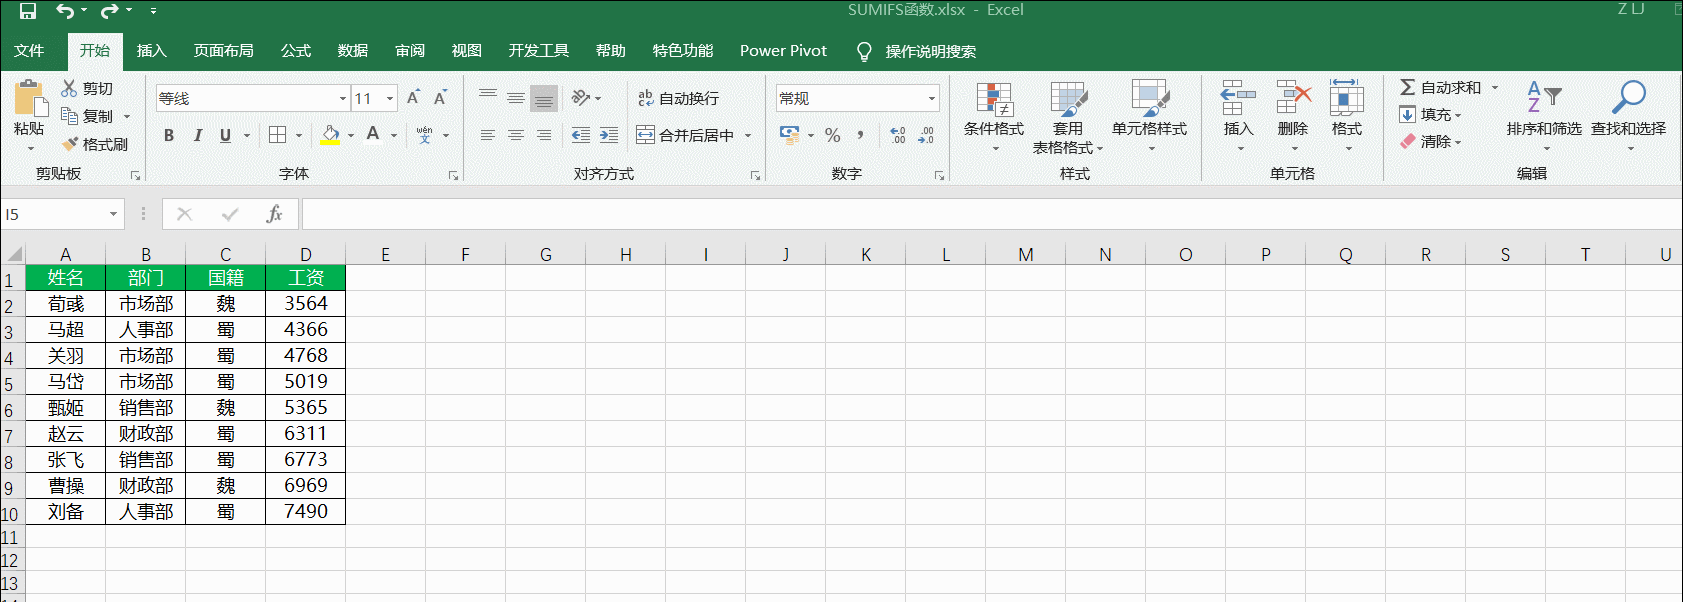Toggle align text left
This screenshot has width=1683, height=602.
pyautogui.click(x=488, y=135)
